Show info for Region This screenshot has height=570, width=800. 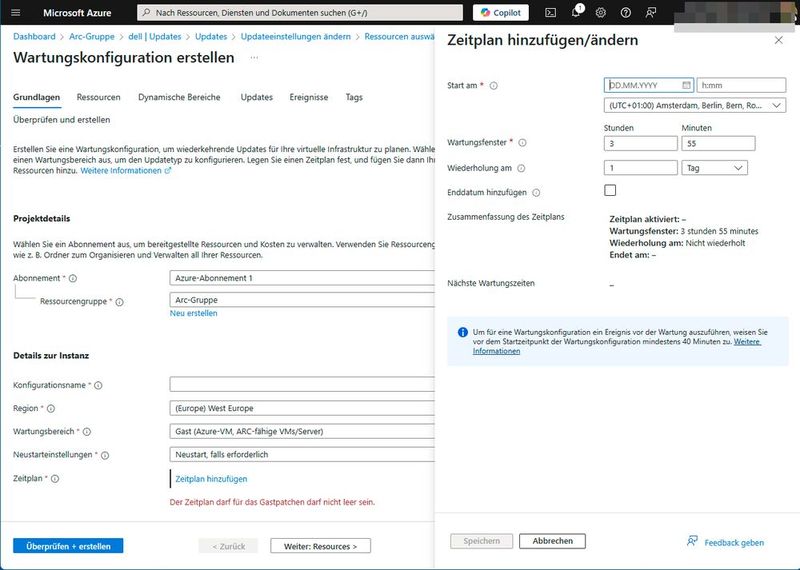[x=51, y=409]
